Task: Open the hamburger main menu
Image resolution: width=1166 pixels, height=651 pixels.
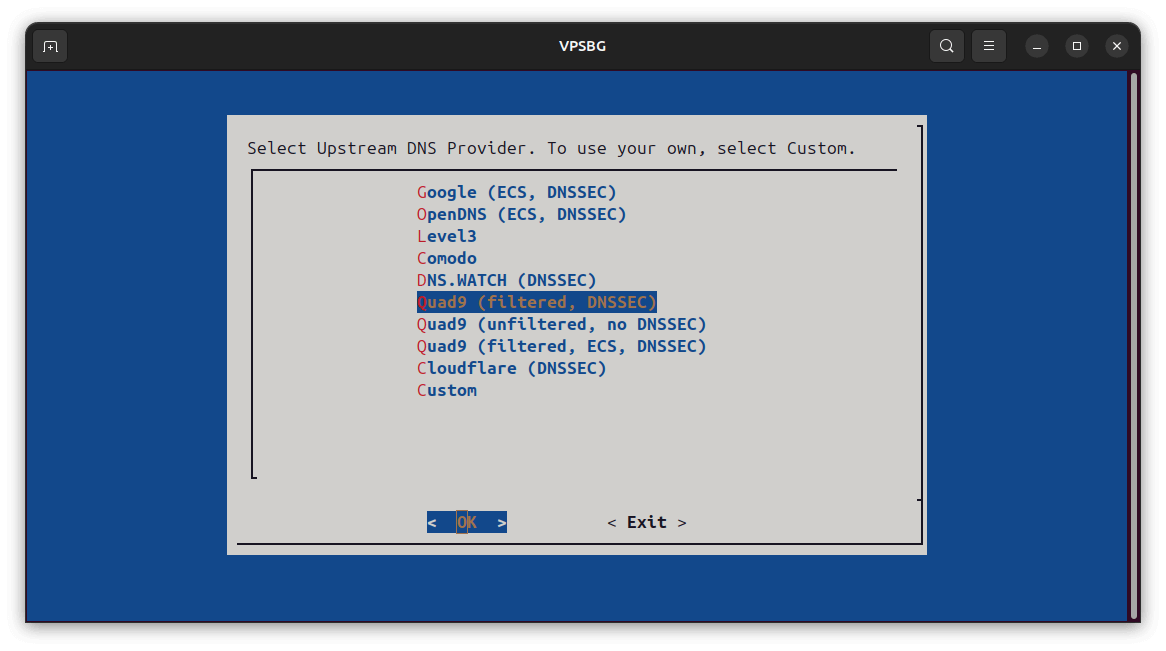Action: pyautogui.click(x=989, y=46)
